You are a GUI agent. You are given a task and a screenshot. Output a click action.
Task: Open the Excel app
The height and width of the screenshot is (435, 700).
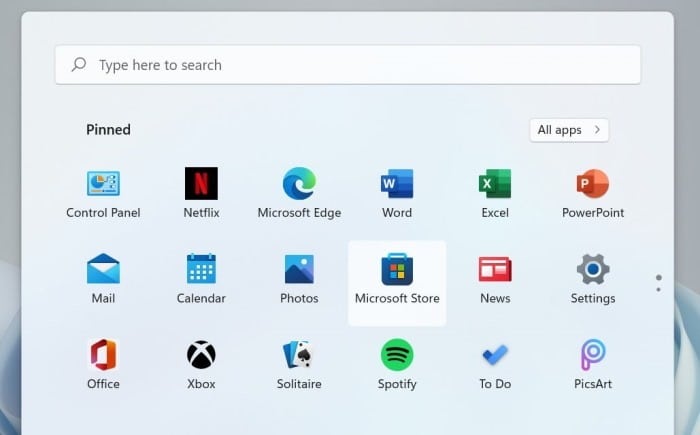[495, 193]
